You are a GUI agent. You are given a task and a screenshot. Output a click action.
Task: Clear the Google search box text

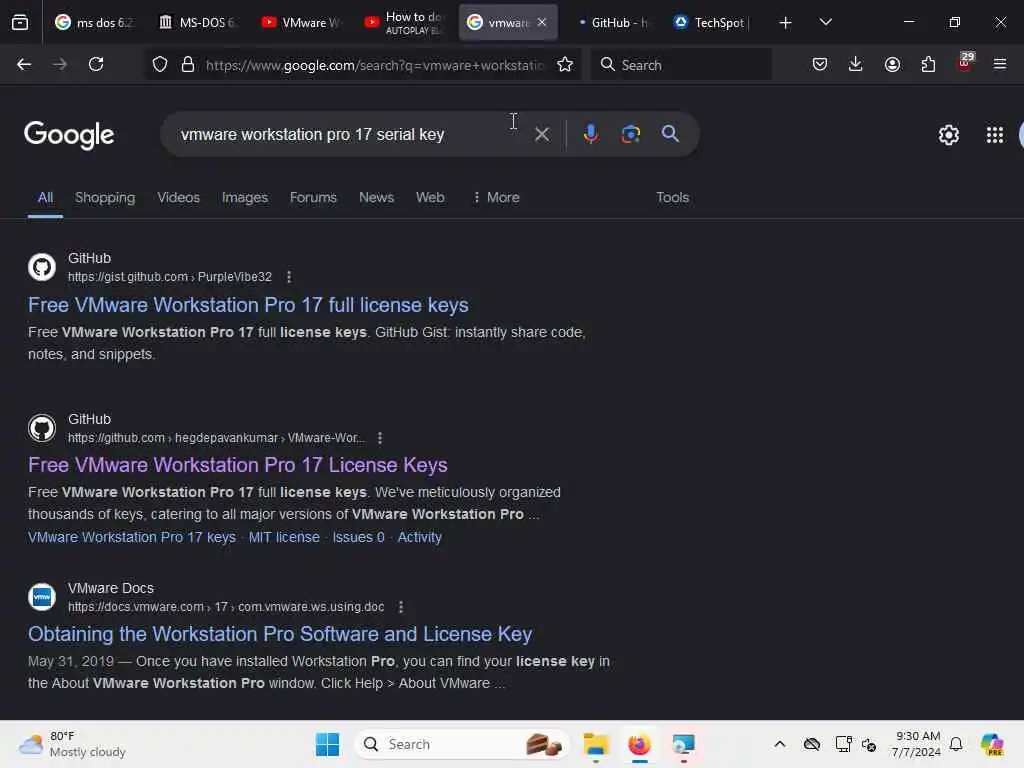click(541, 134)
